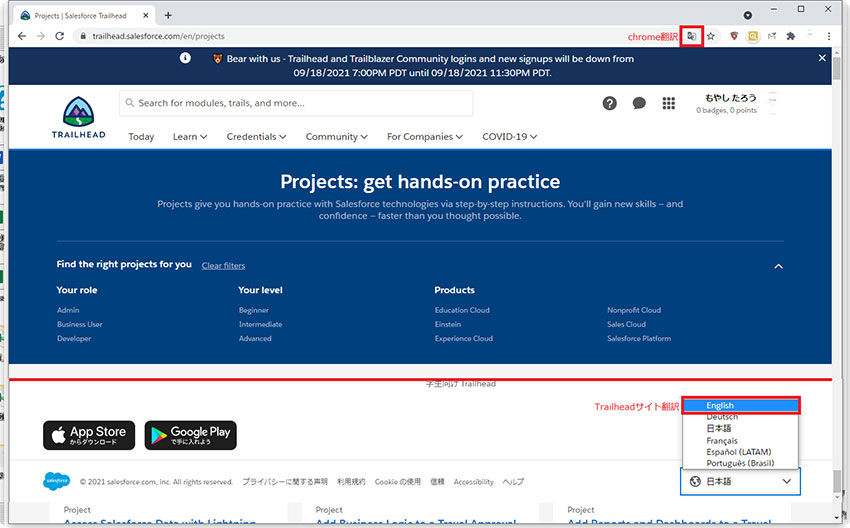Viewport: 850px width, 528px height.
Task: Expand the Community menu
Action: pos(337,137)
